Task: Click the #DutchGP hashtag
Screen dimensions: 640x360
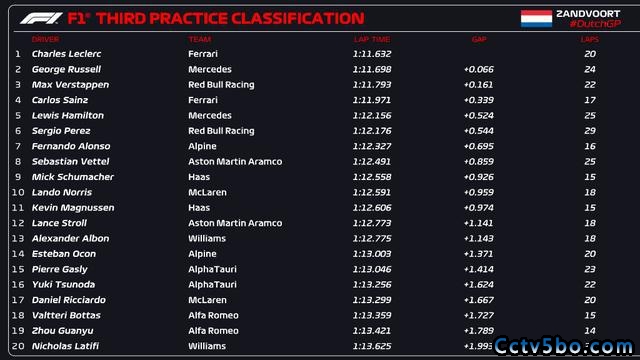Action: point(595,24)
